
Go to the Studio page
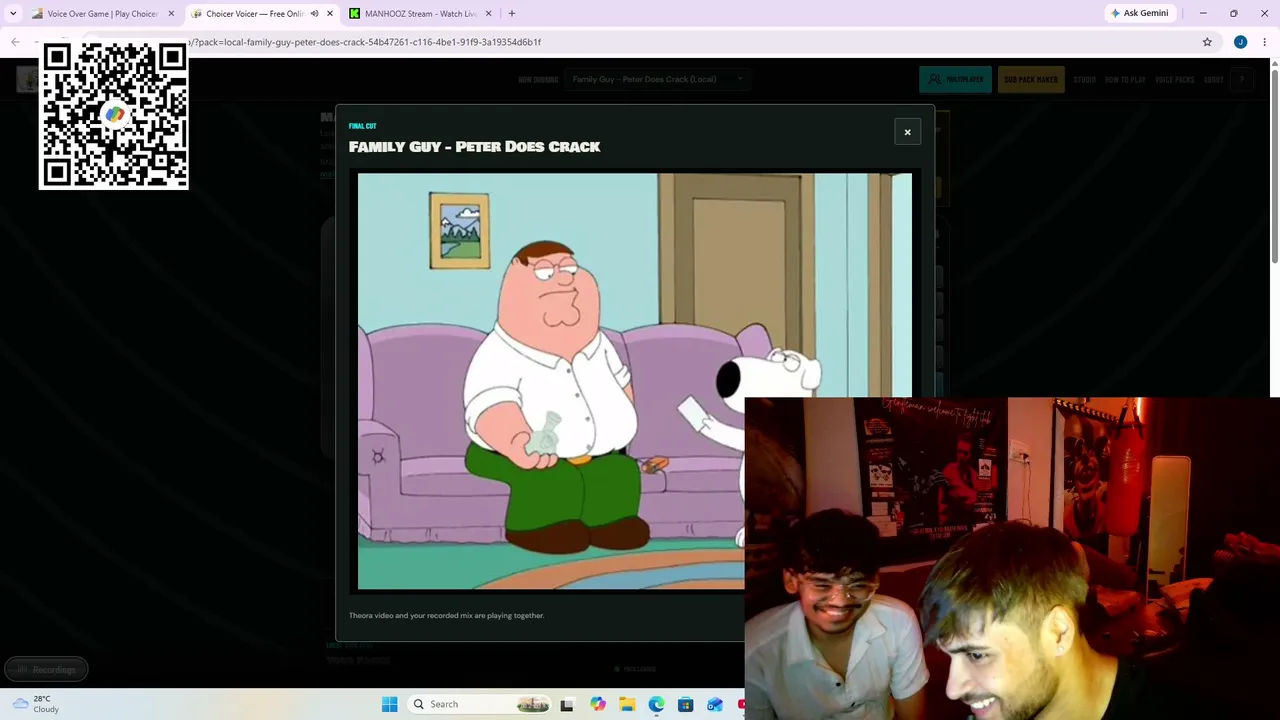[x=1084, y=79]
